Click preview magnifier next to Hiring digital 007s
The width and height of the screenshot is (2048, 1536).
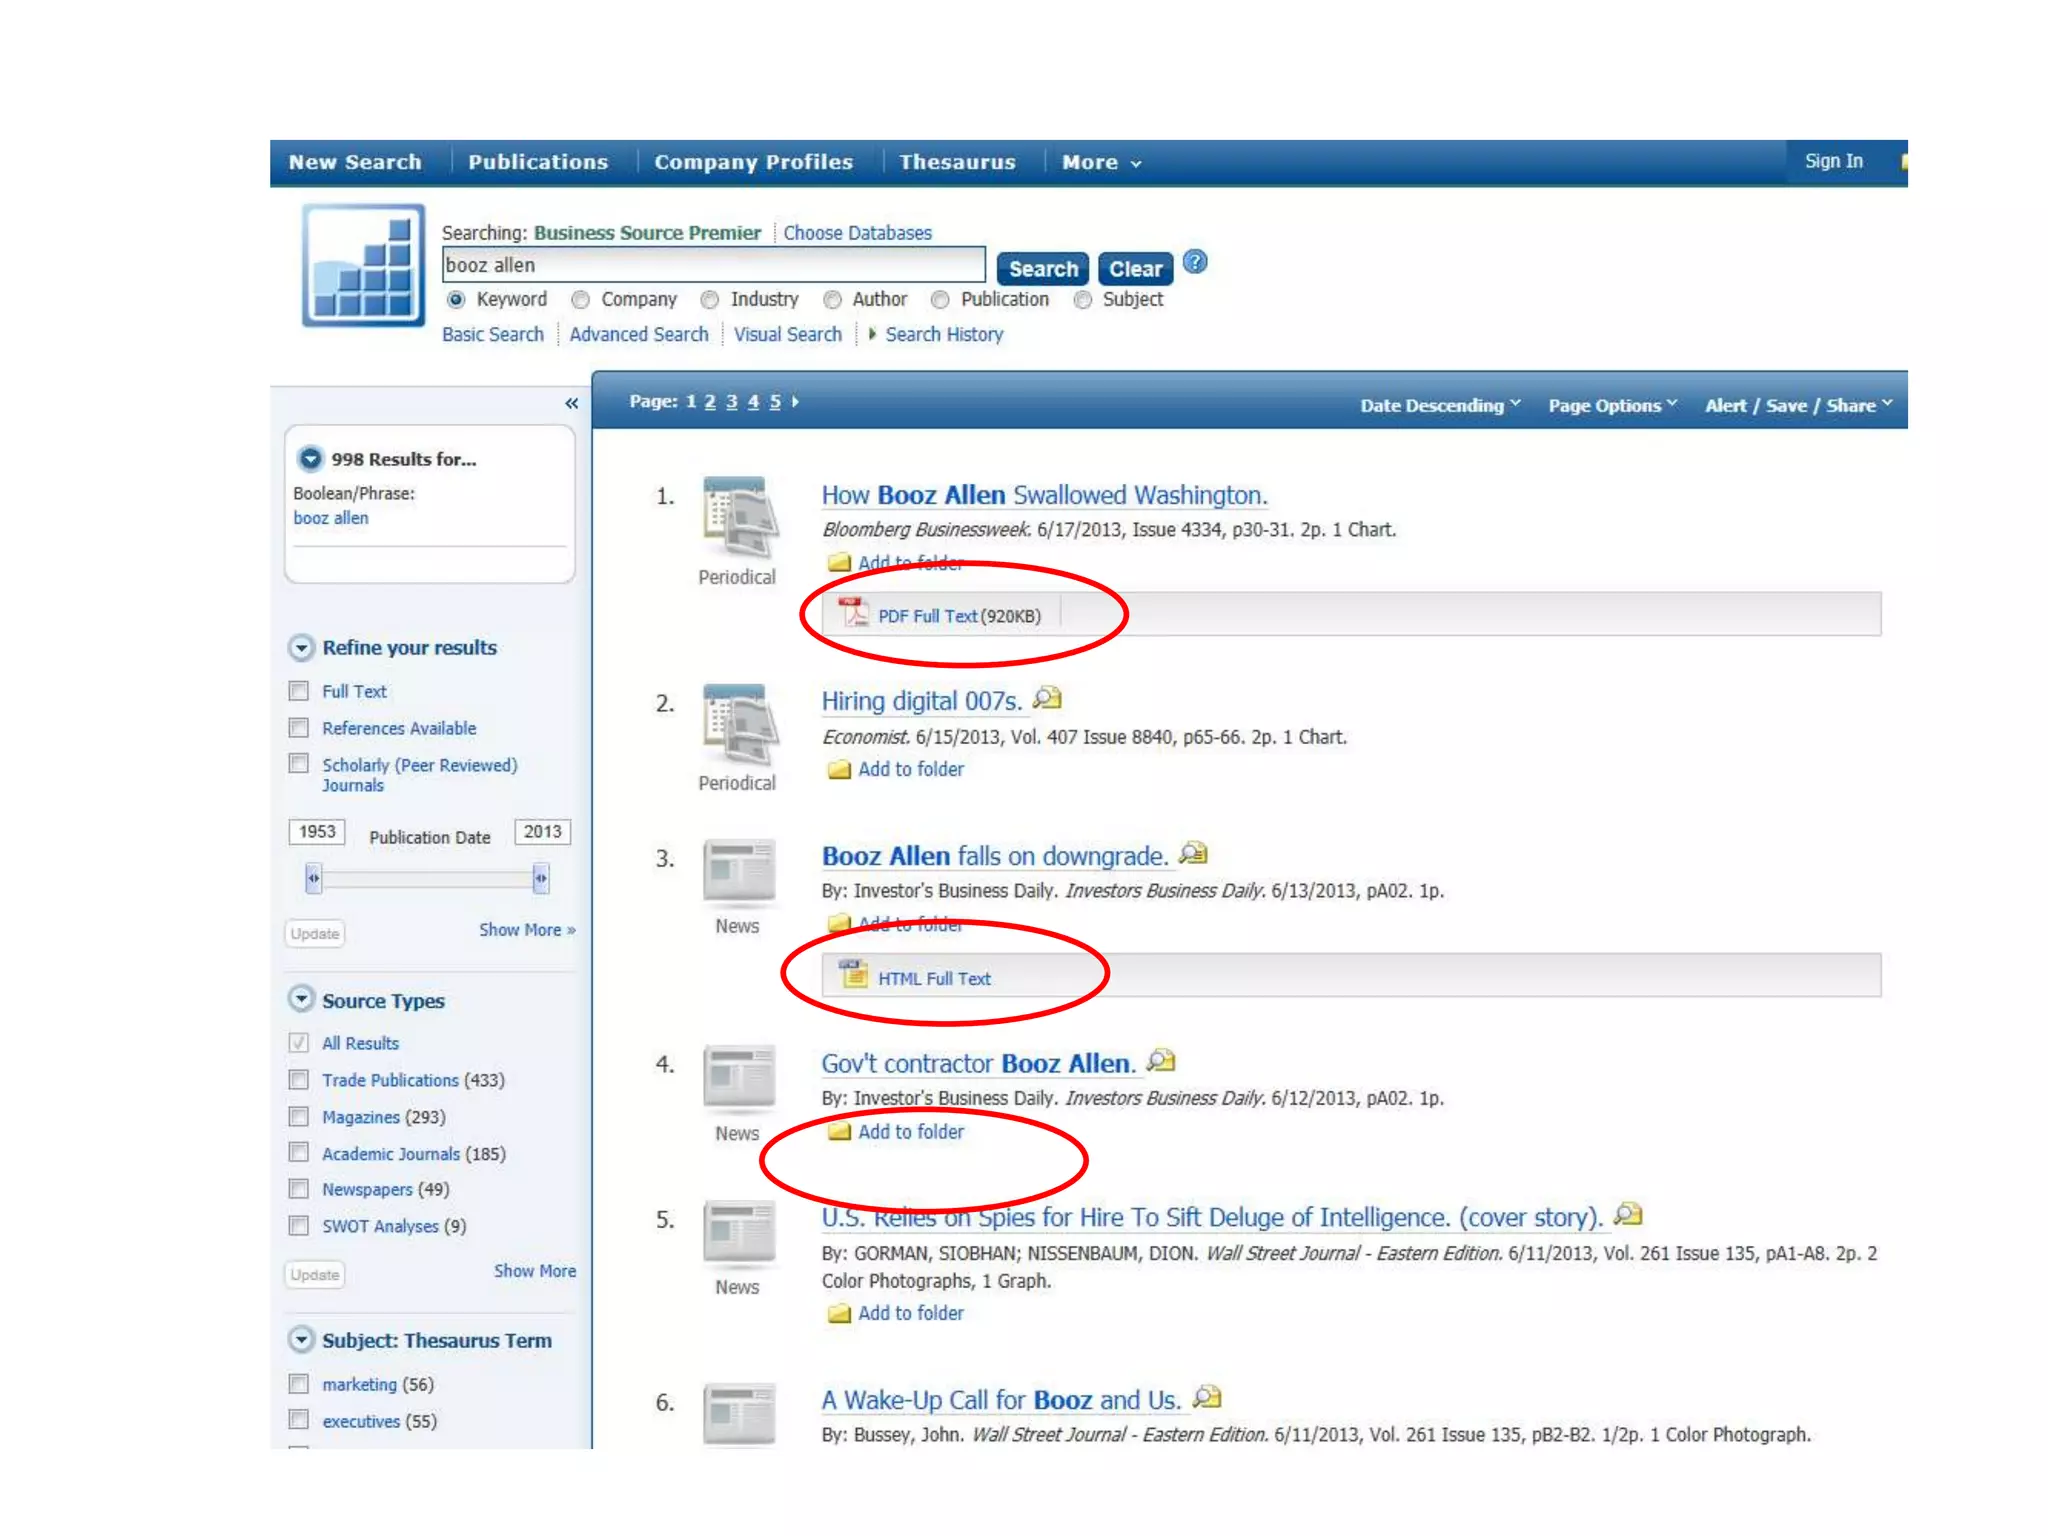coord(1047,699)
